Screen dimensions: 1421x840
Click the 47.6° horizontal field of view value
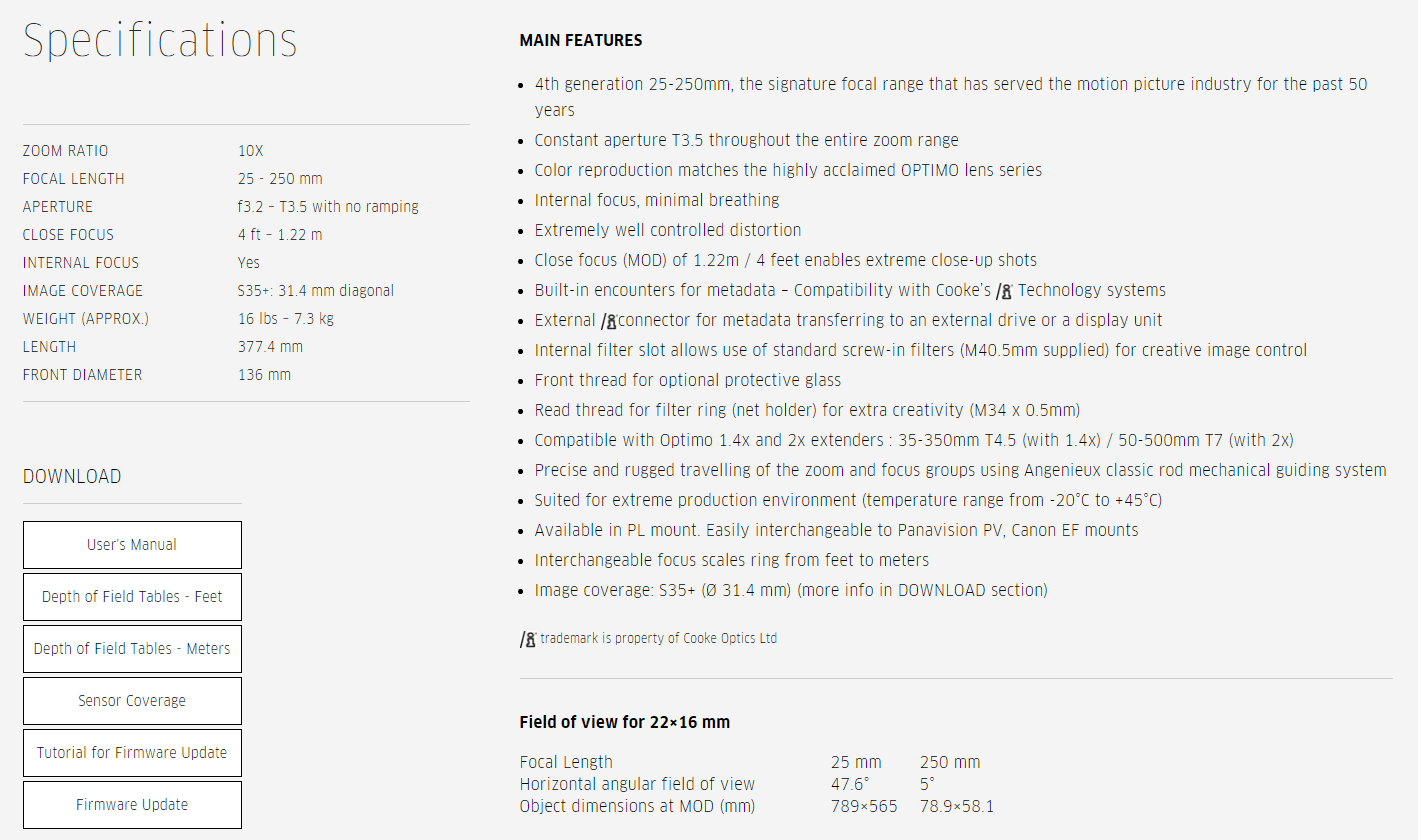[x=850, y=784]
